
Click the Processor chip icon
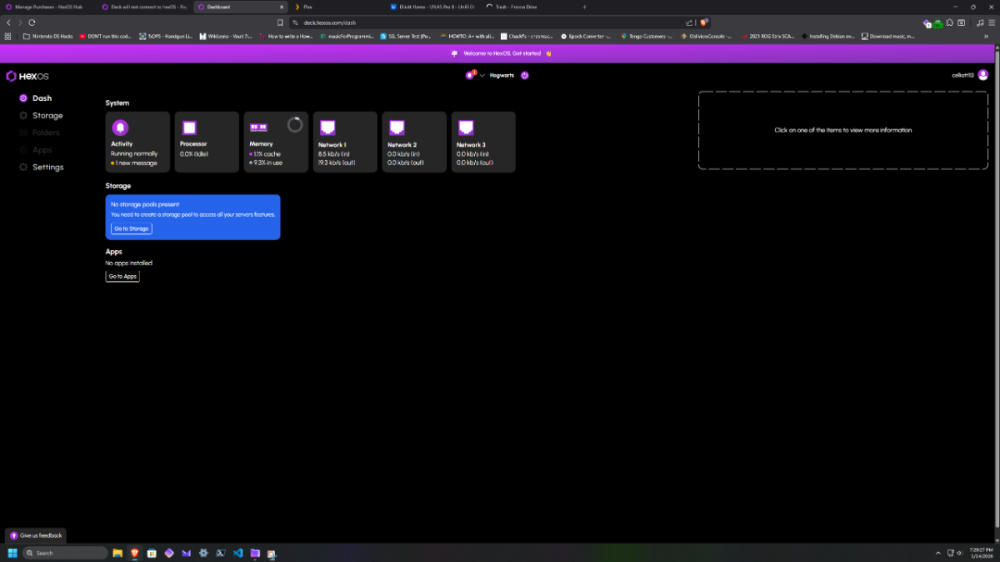click(188, 127)
